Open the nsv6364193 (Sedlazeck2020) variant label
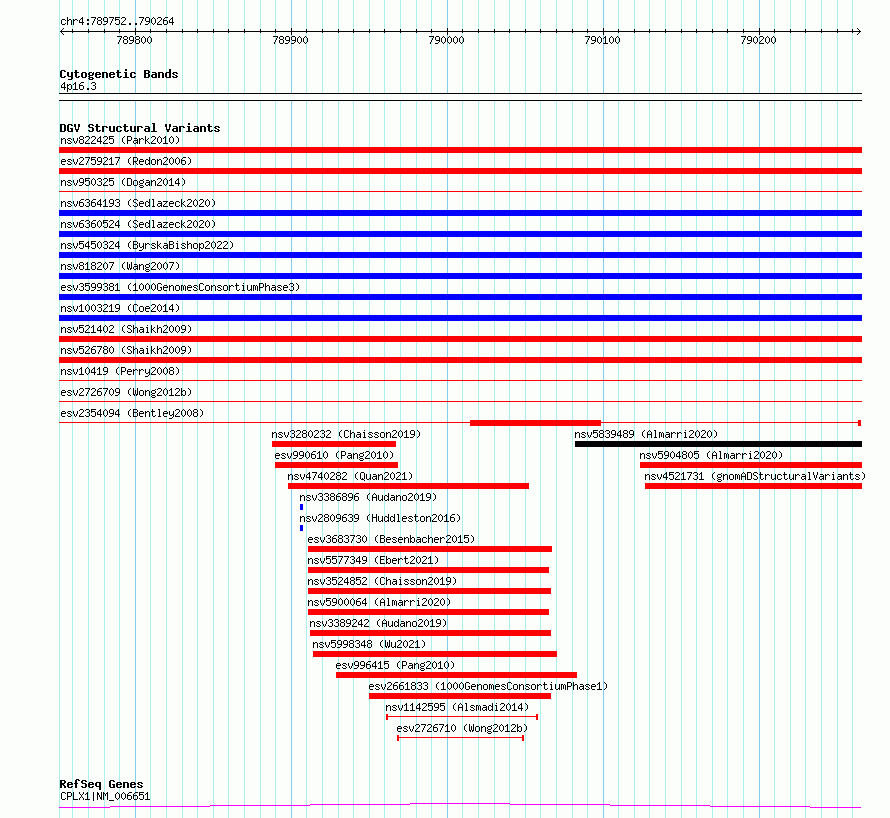The image size is (890, 818). 138,203
